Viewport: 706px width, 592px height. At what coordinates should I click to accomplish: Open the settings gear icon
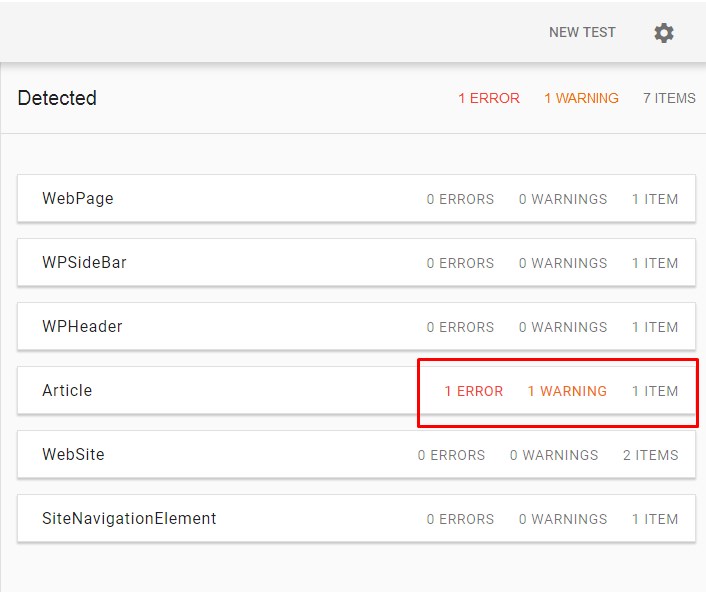click(664, 33)
